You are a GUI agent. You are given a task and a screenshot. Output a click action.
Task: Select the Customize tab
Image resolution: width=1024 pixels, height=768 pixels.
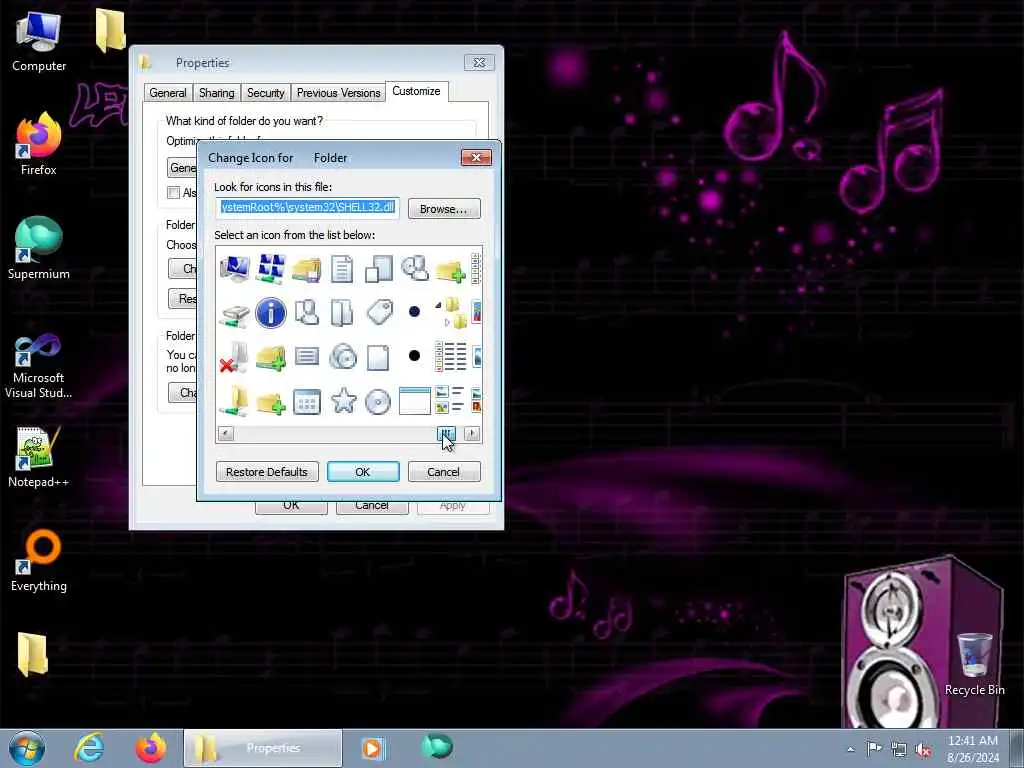click(x=416, y=91)
